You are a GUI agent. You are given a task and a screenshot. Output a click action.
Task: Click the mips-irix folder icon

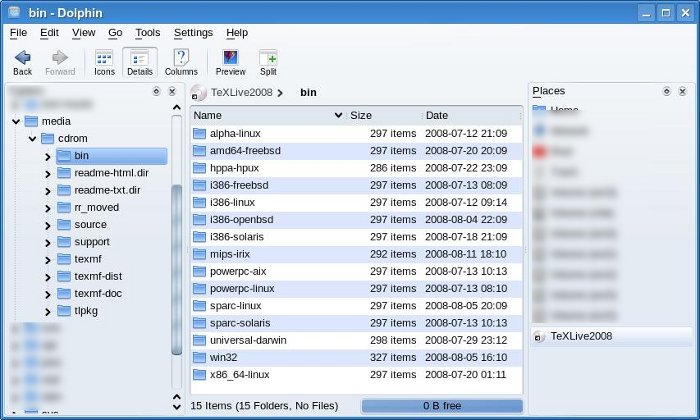199,254
